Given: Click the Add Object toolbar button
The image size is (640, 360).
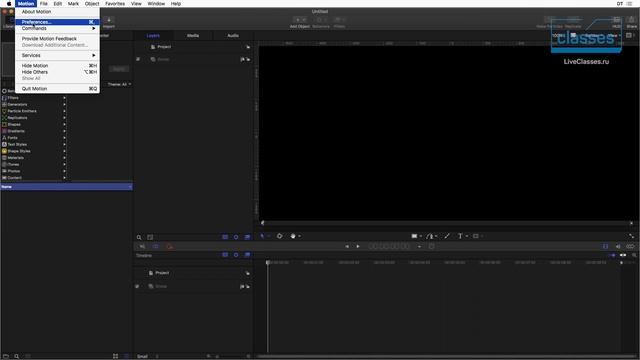Looking at the screenshot, I should point(300,23).
